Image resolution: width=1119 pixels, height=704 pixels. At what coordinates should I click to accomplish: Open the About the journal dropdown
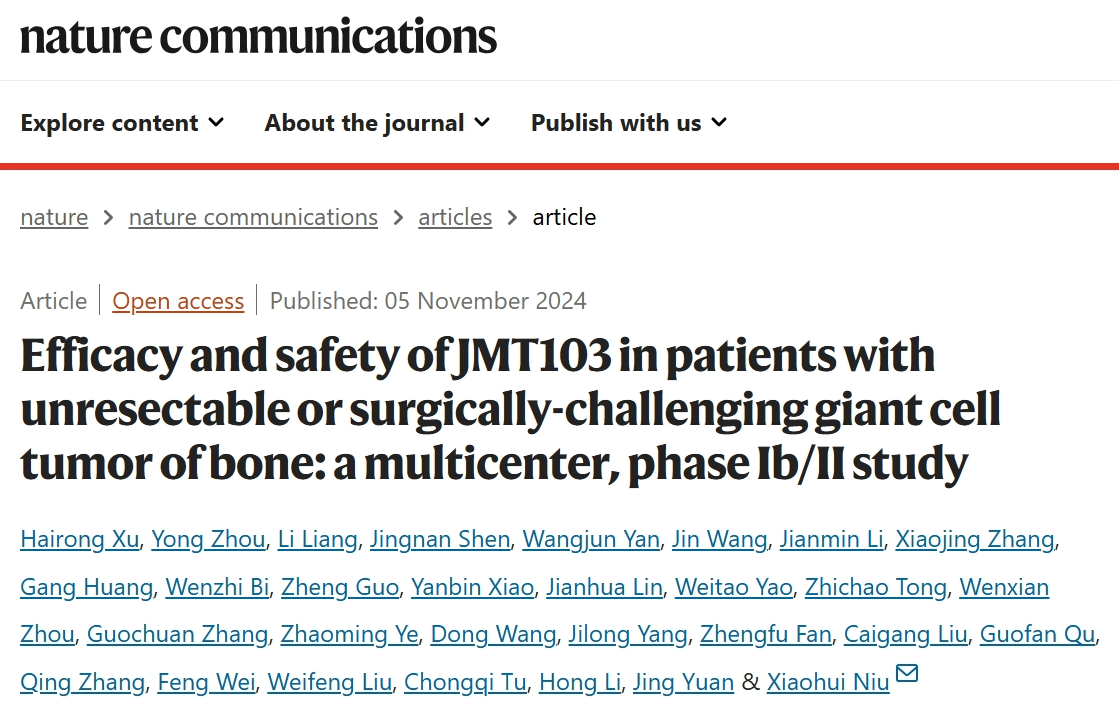coord(377,123)
